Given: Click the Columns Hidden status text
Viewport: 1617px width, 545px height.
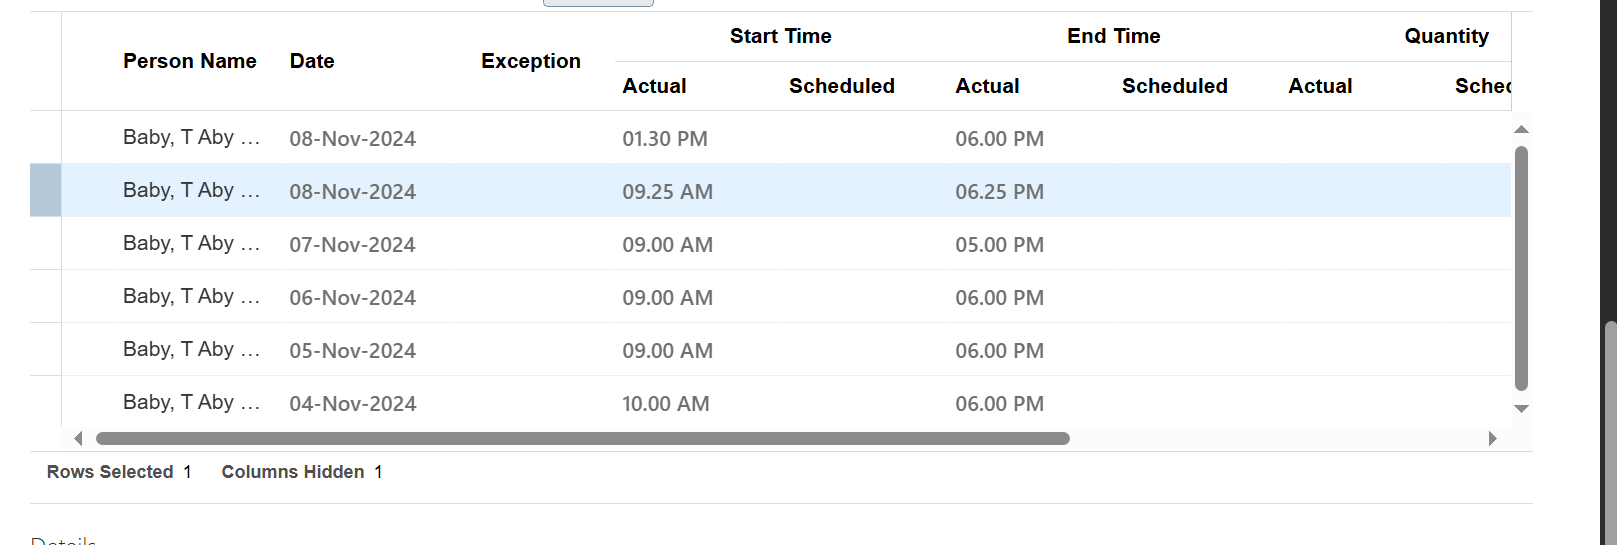Looking at the screenshot, I should coord(302,472).
